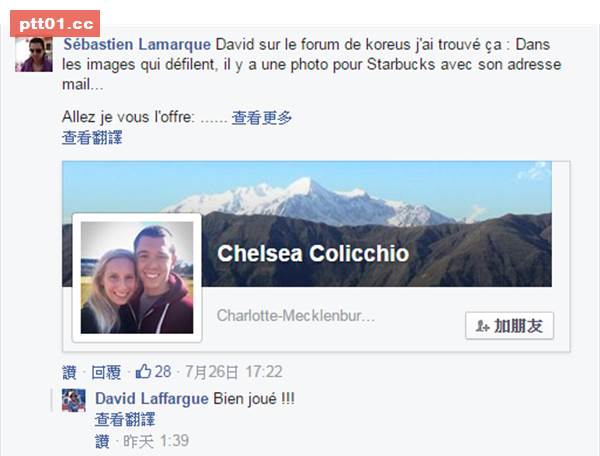Image resolution: width=600 pixels, height=456 pixels.
Task: Open Sébastien Lamarque name link
Action: point(137,44)
